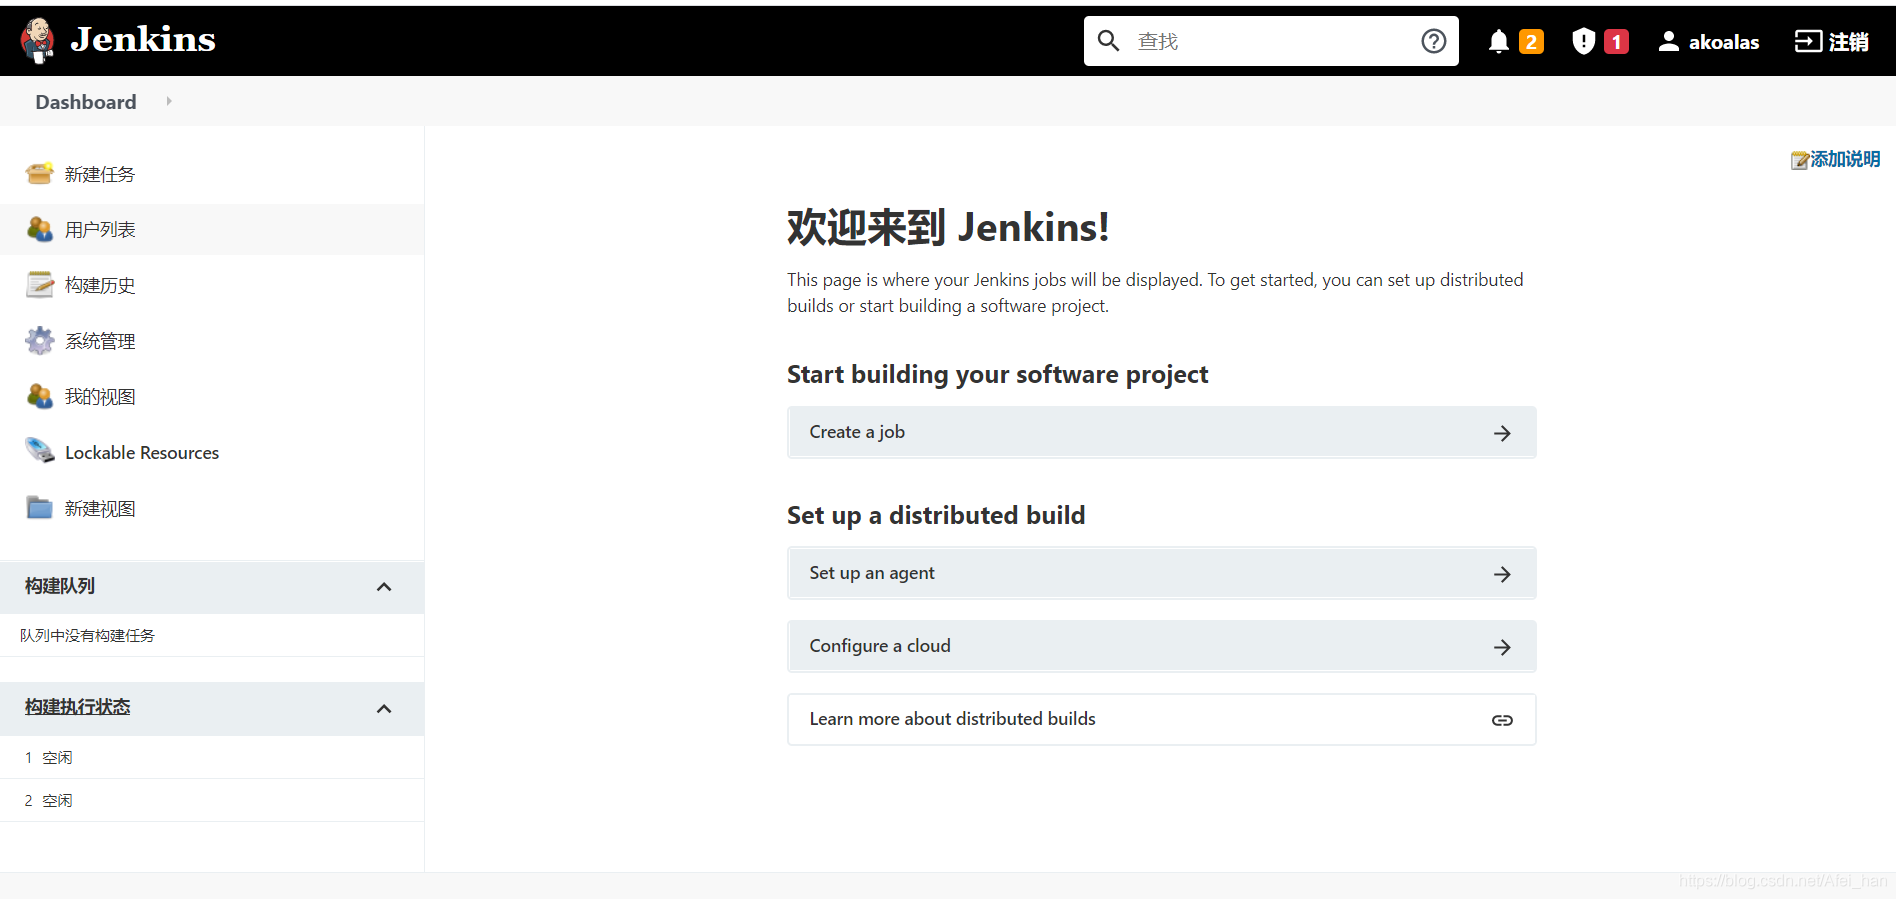The height and width of the screenshot is (899, 1896).
Task: Click the 用户列表 people icon
Action: (39, 229)
